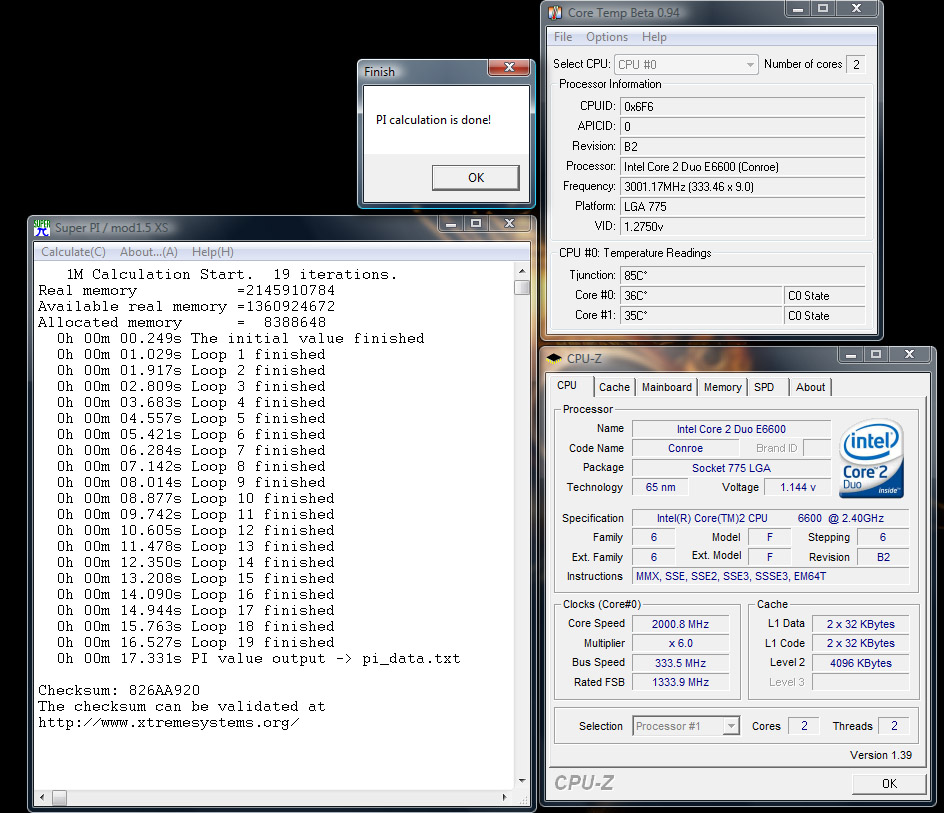Click the Rated FSB 1333.9 MHz value
Viewport: 944px width, 813px height.
680,682
